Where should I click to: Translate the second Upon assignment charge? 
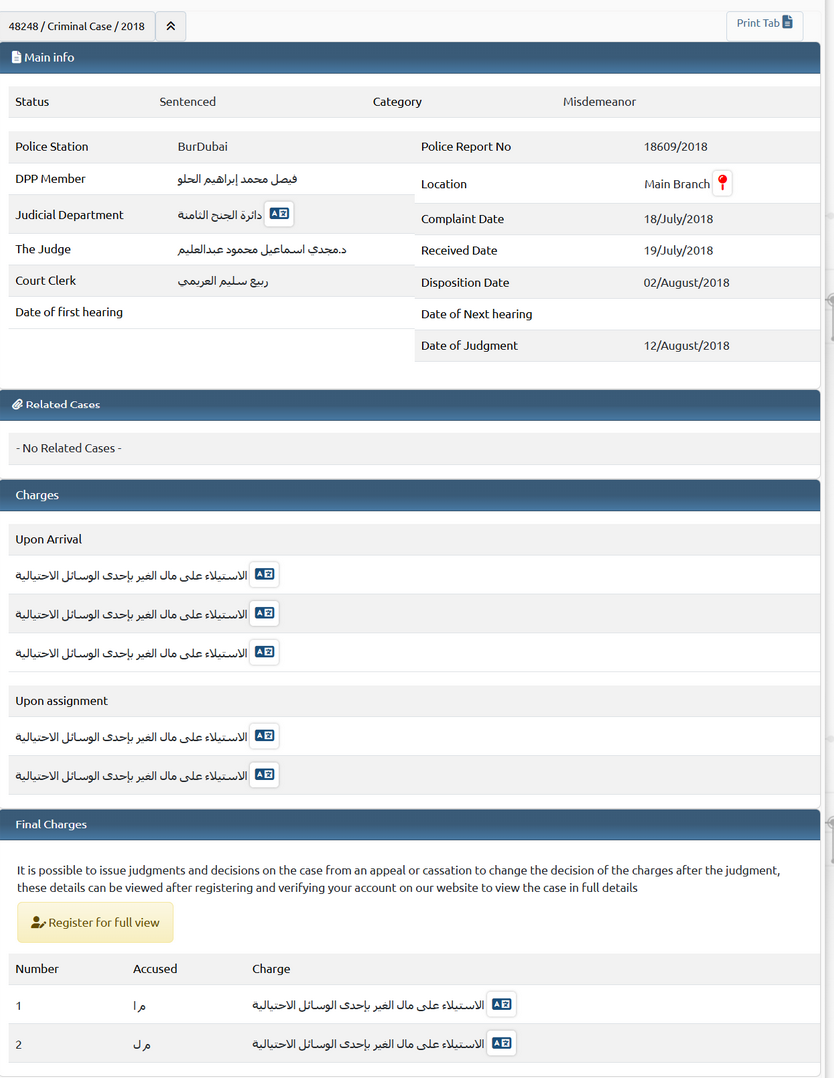click(x=265, y=775)
